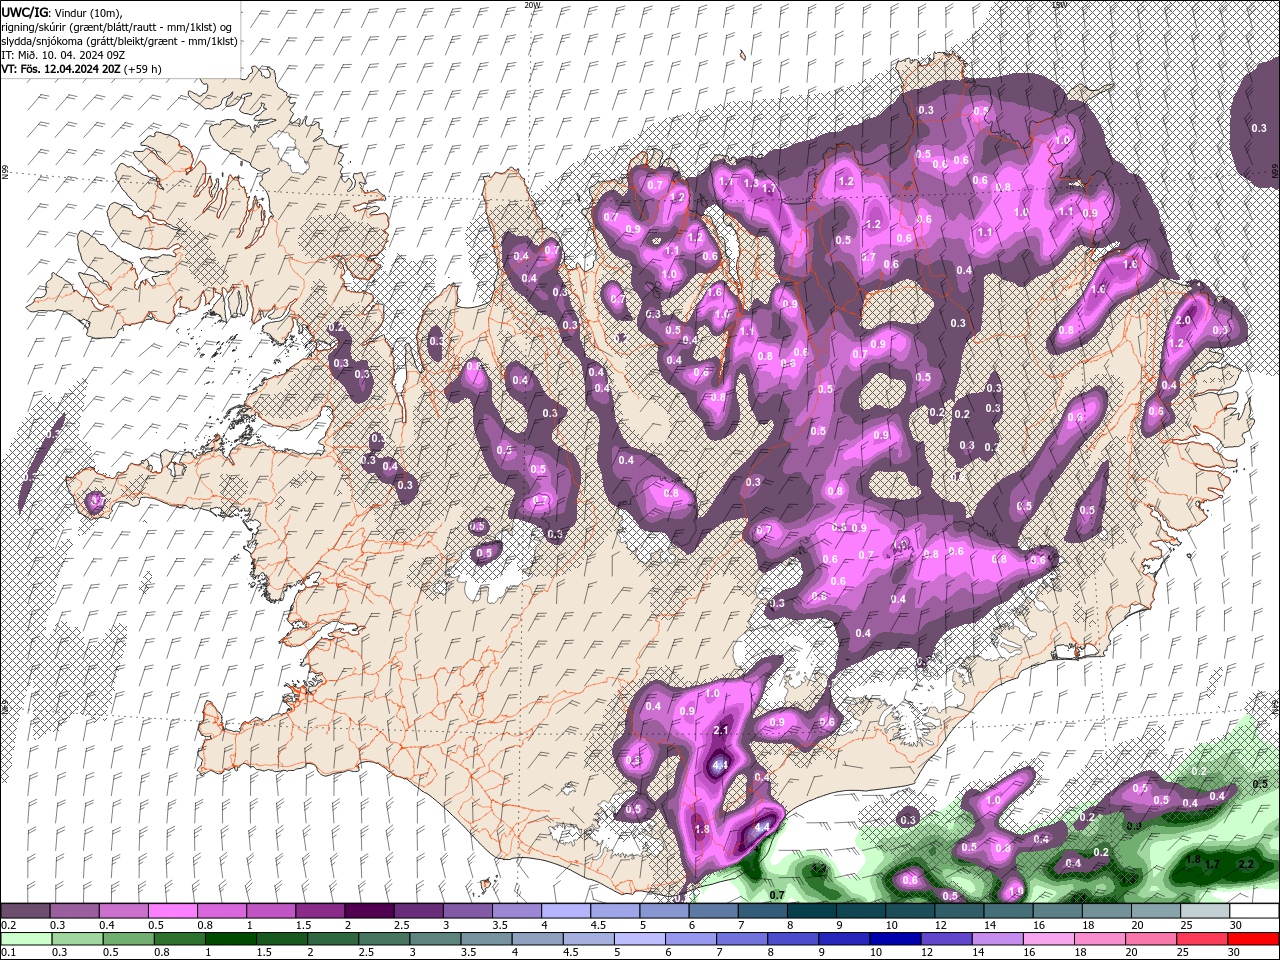Pick the lower legend swatch between 14 and 16
1280x960 pixels.
click(x=997, y=939)
